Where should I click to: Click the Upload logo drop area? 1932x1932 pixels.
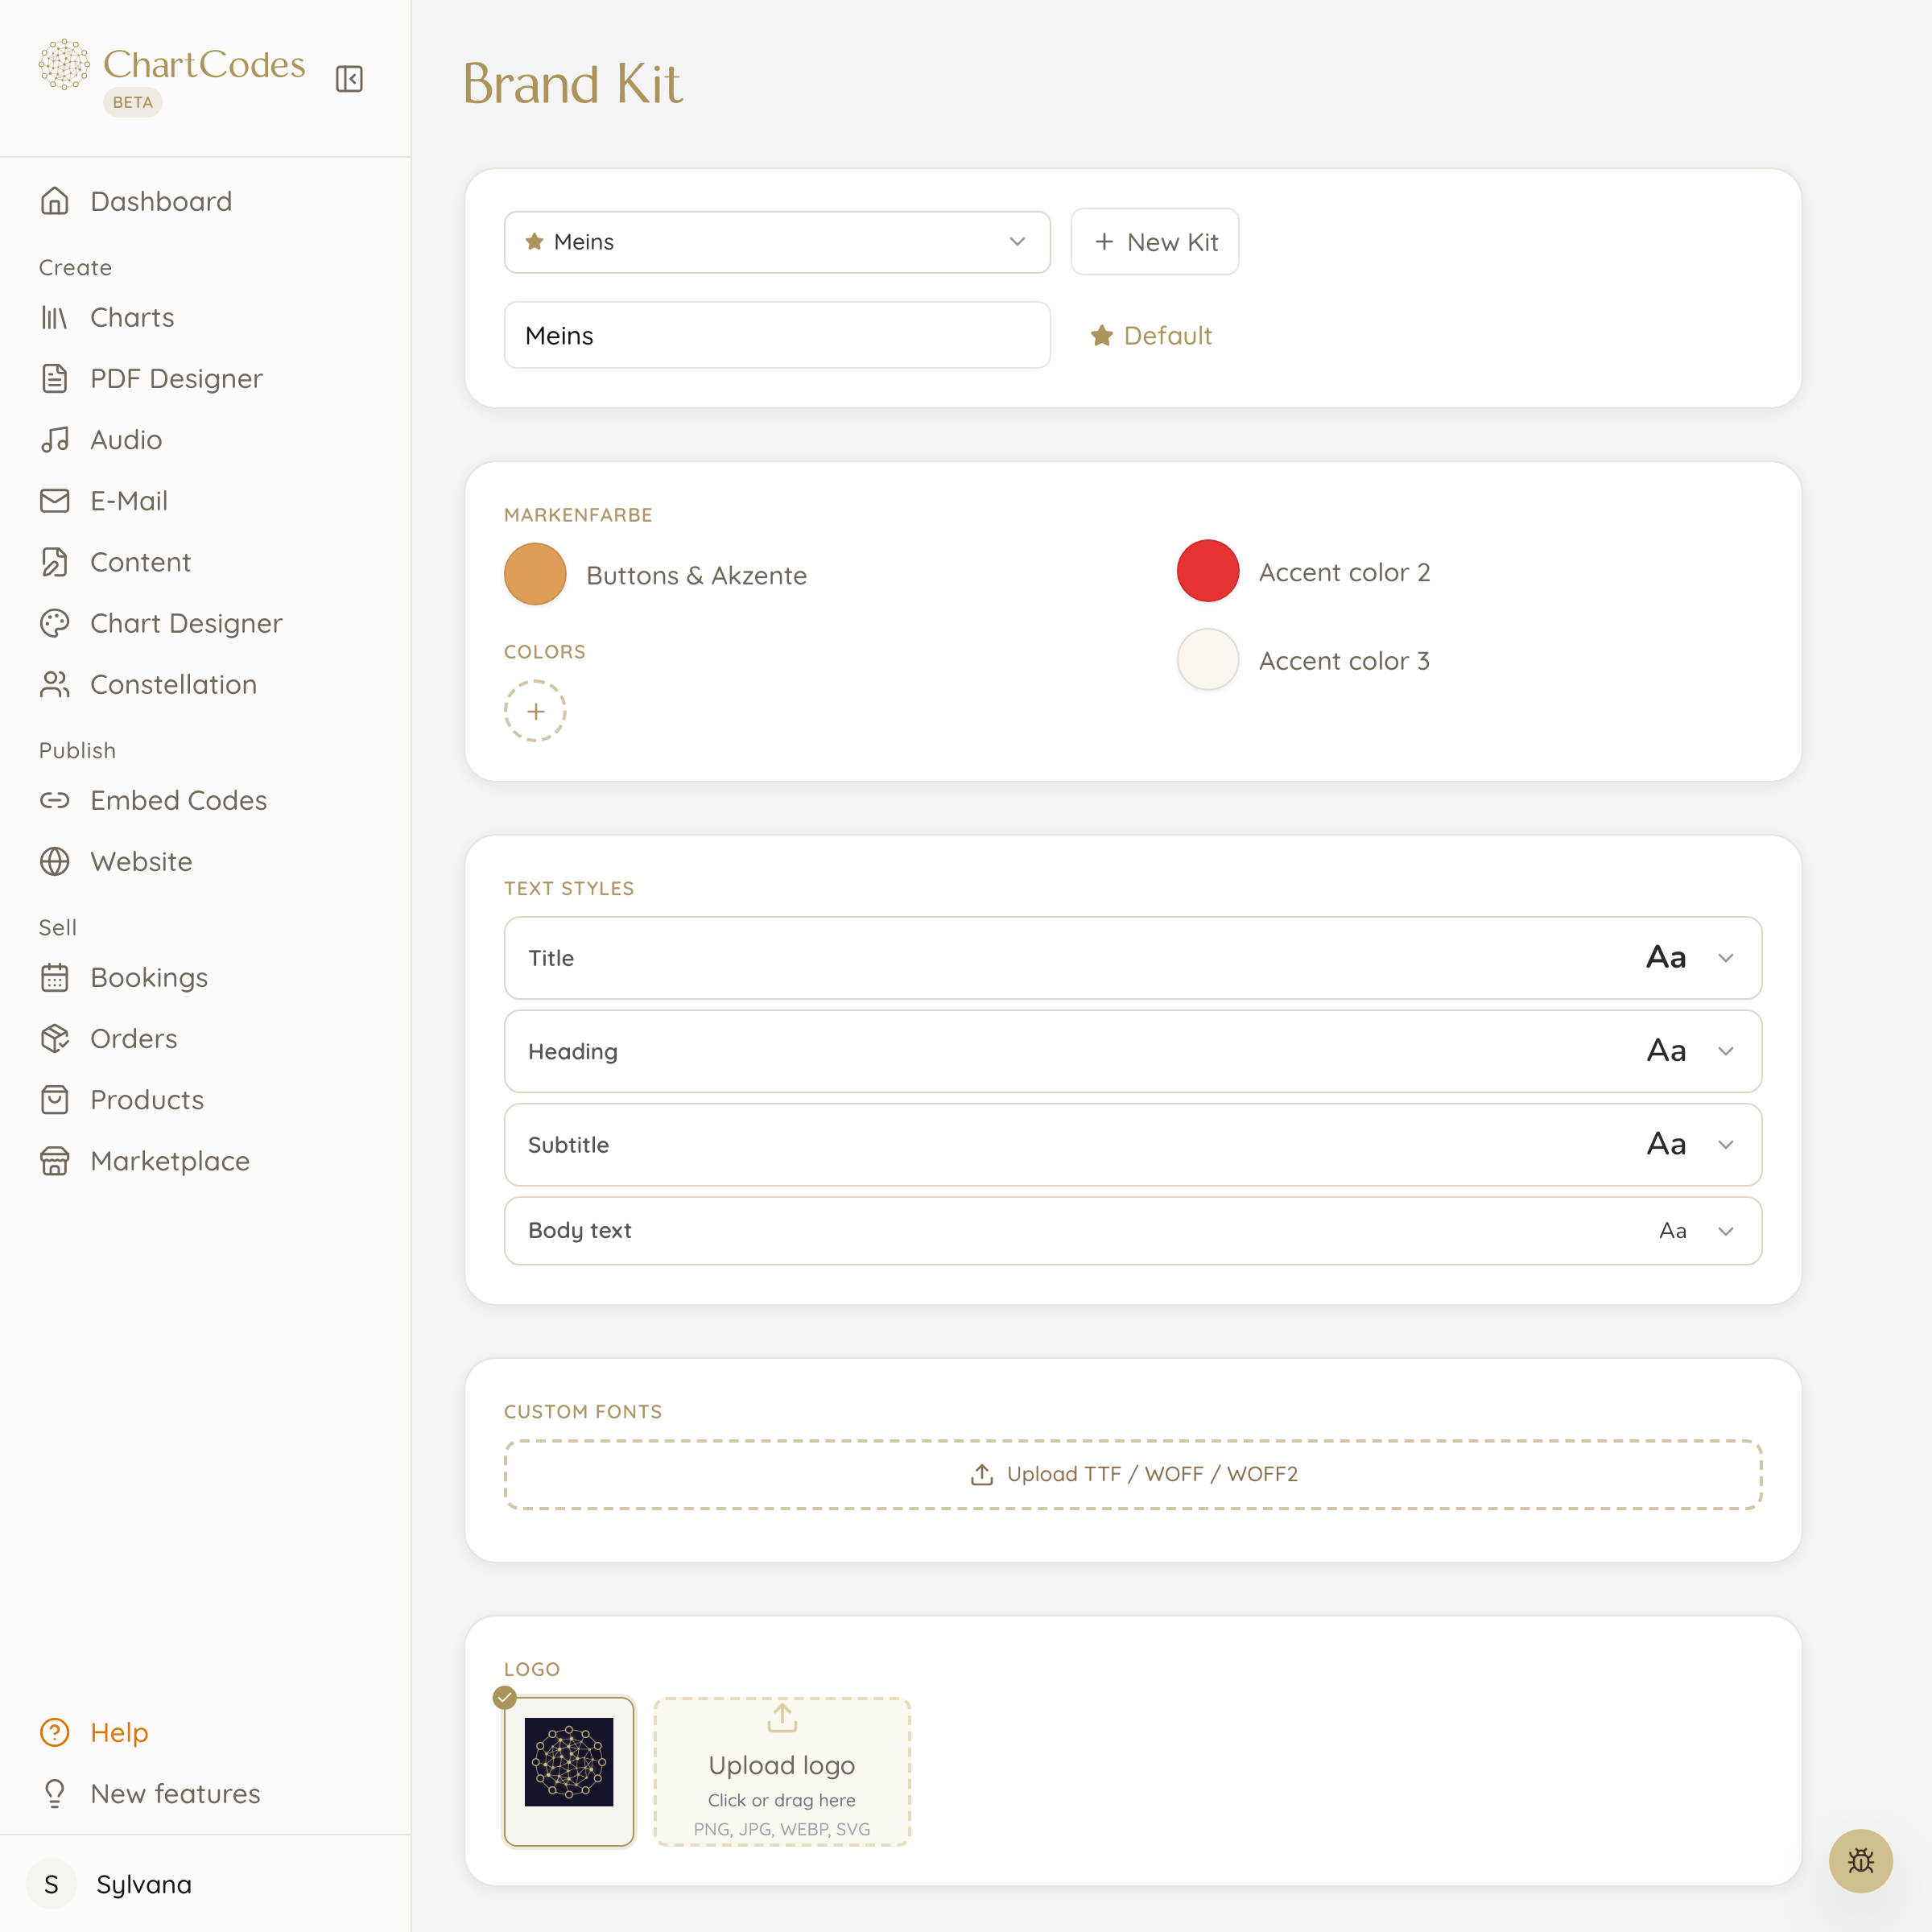pos(782,1771)
